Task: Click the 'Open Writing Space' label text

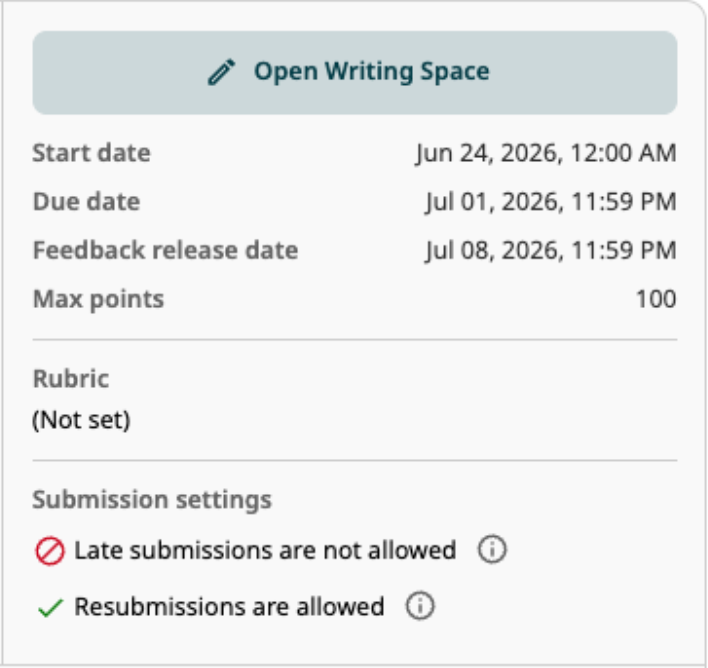Action: point(372,72)
